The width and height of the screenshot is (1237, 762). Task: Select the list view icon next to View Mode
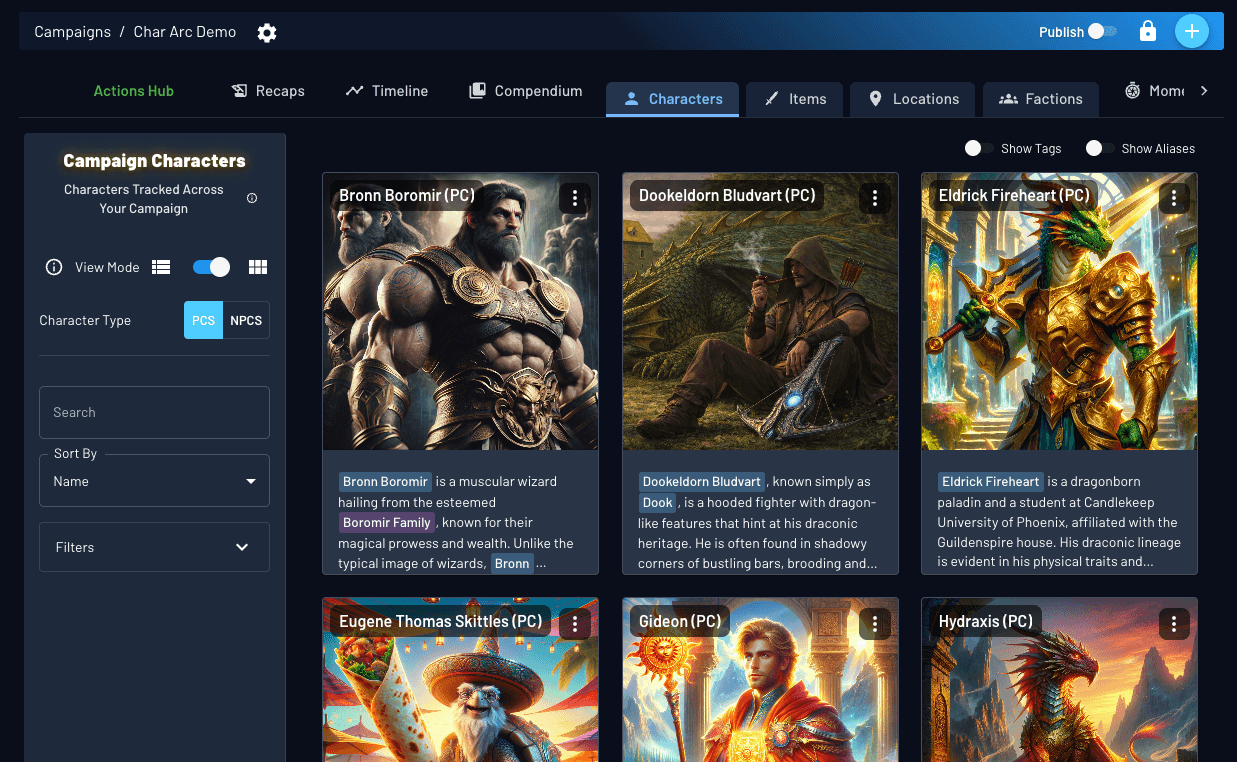click(161, 267)
